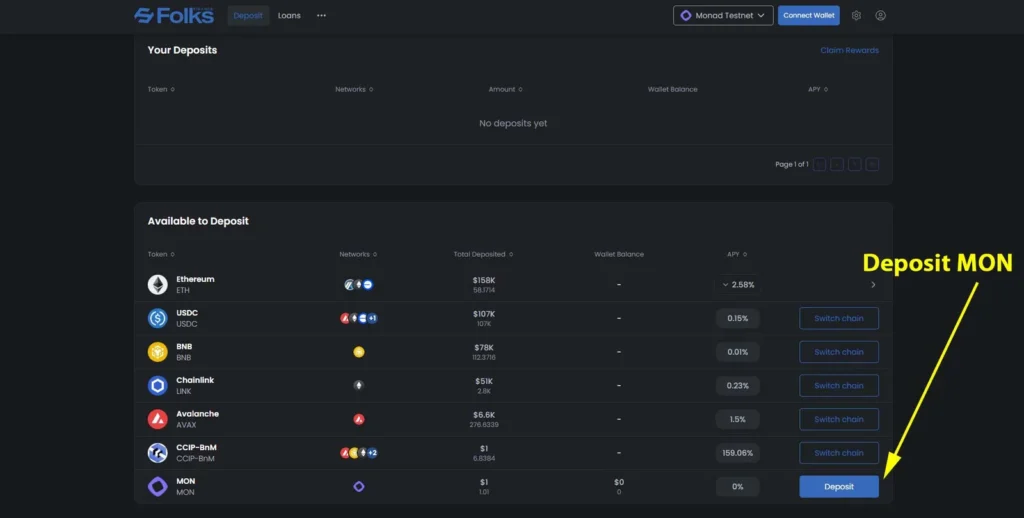Go to first page of deposits
The image size is (1024, 518).
[x=820, y=165]
